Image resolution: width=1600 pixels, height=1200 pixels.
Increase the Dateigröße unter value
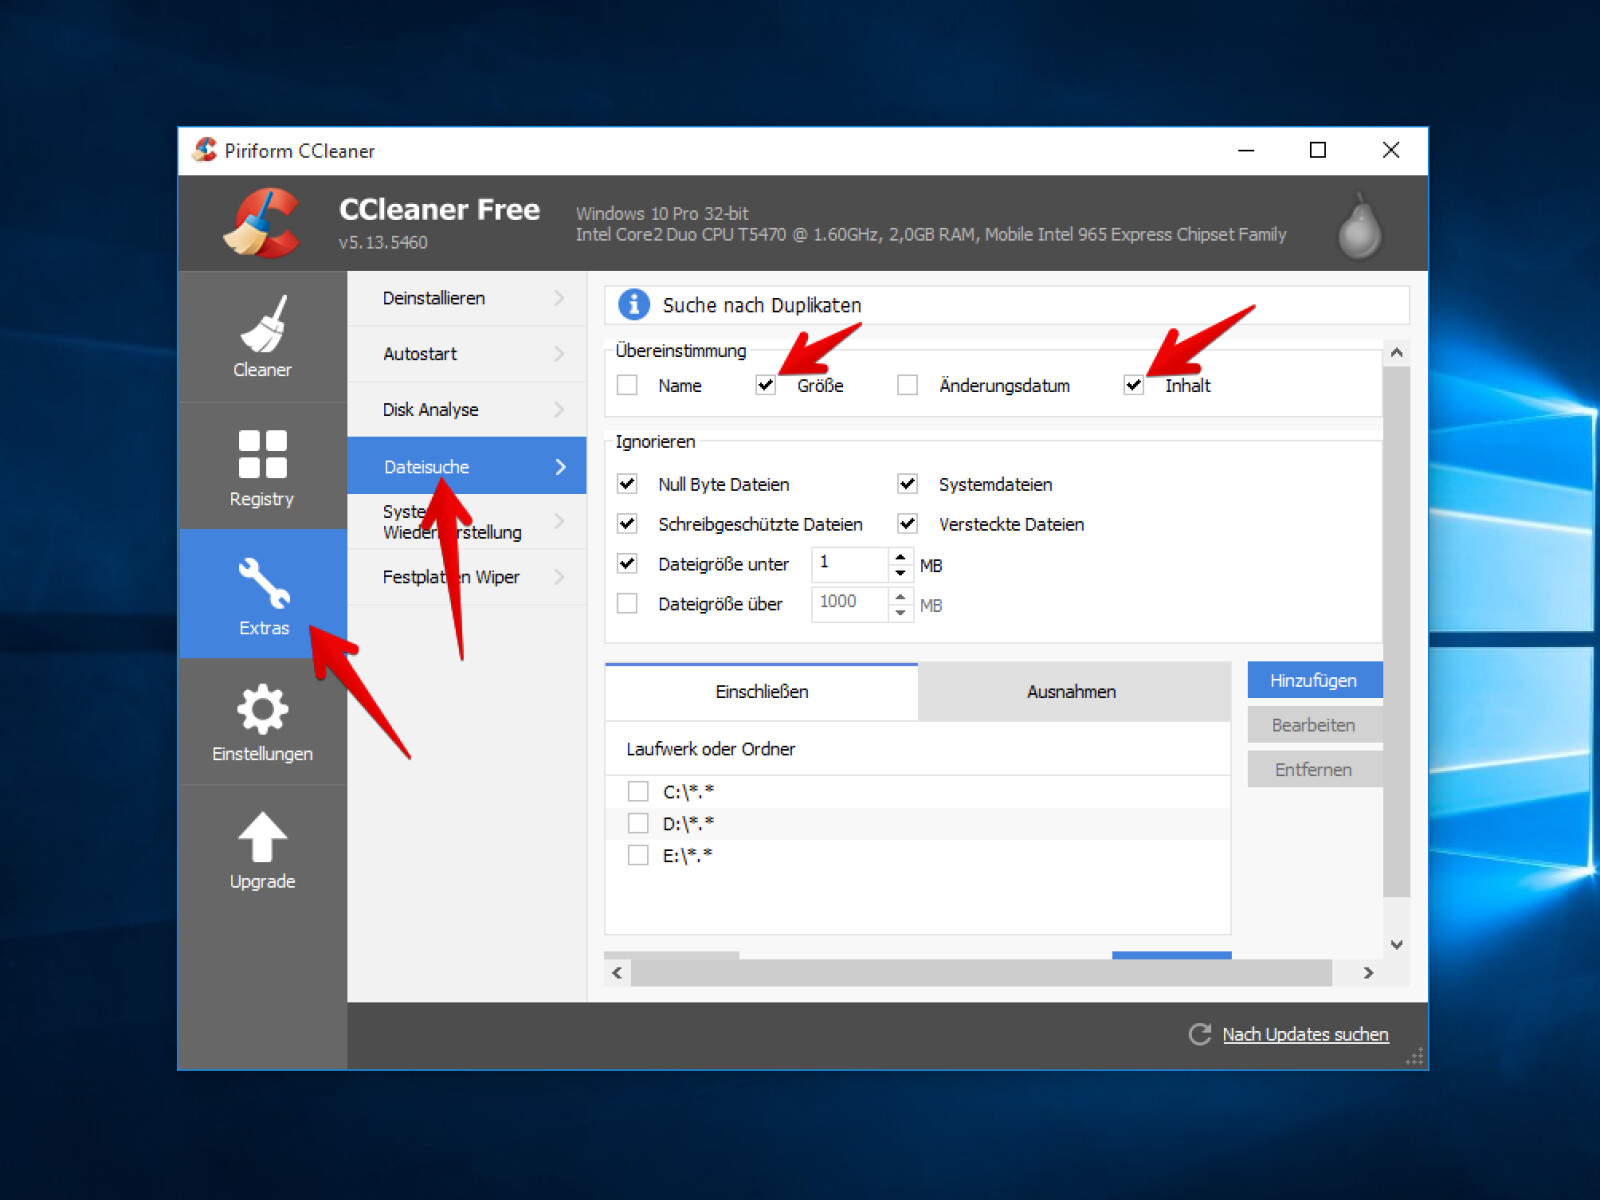click(900, 556)
